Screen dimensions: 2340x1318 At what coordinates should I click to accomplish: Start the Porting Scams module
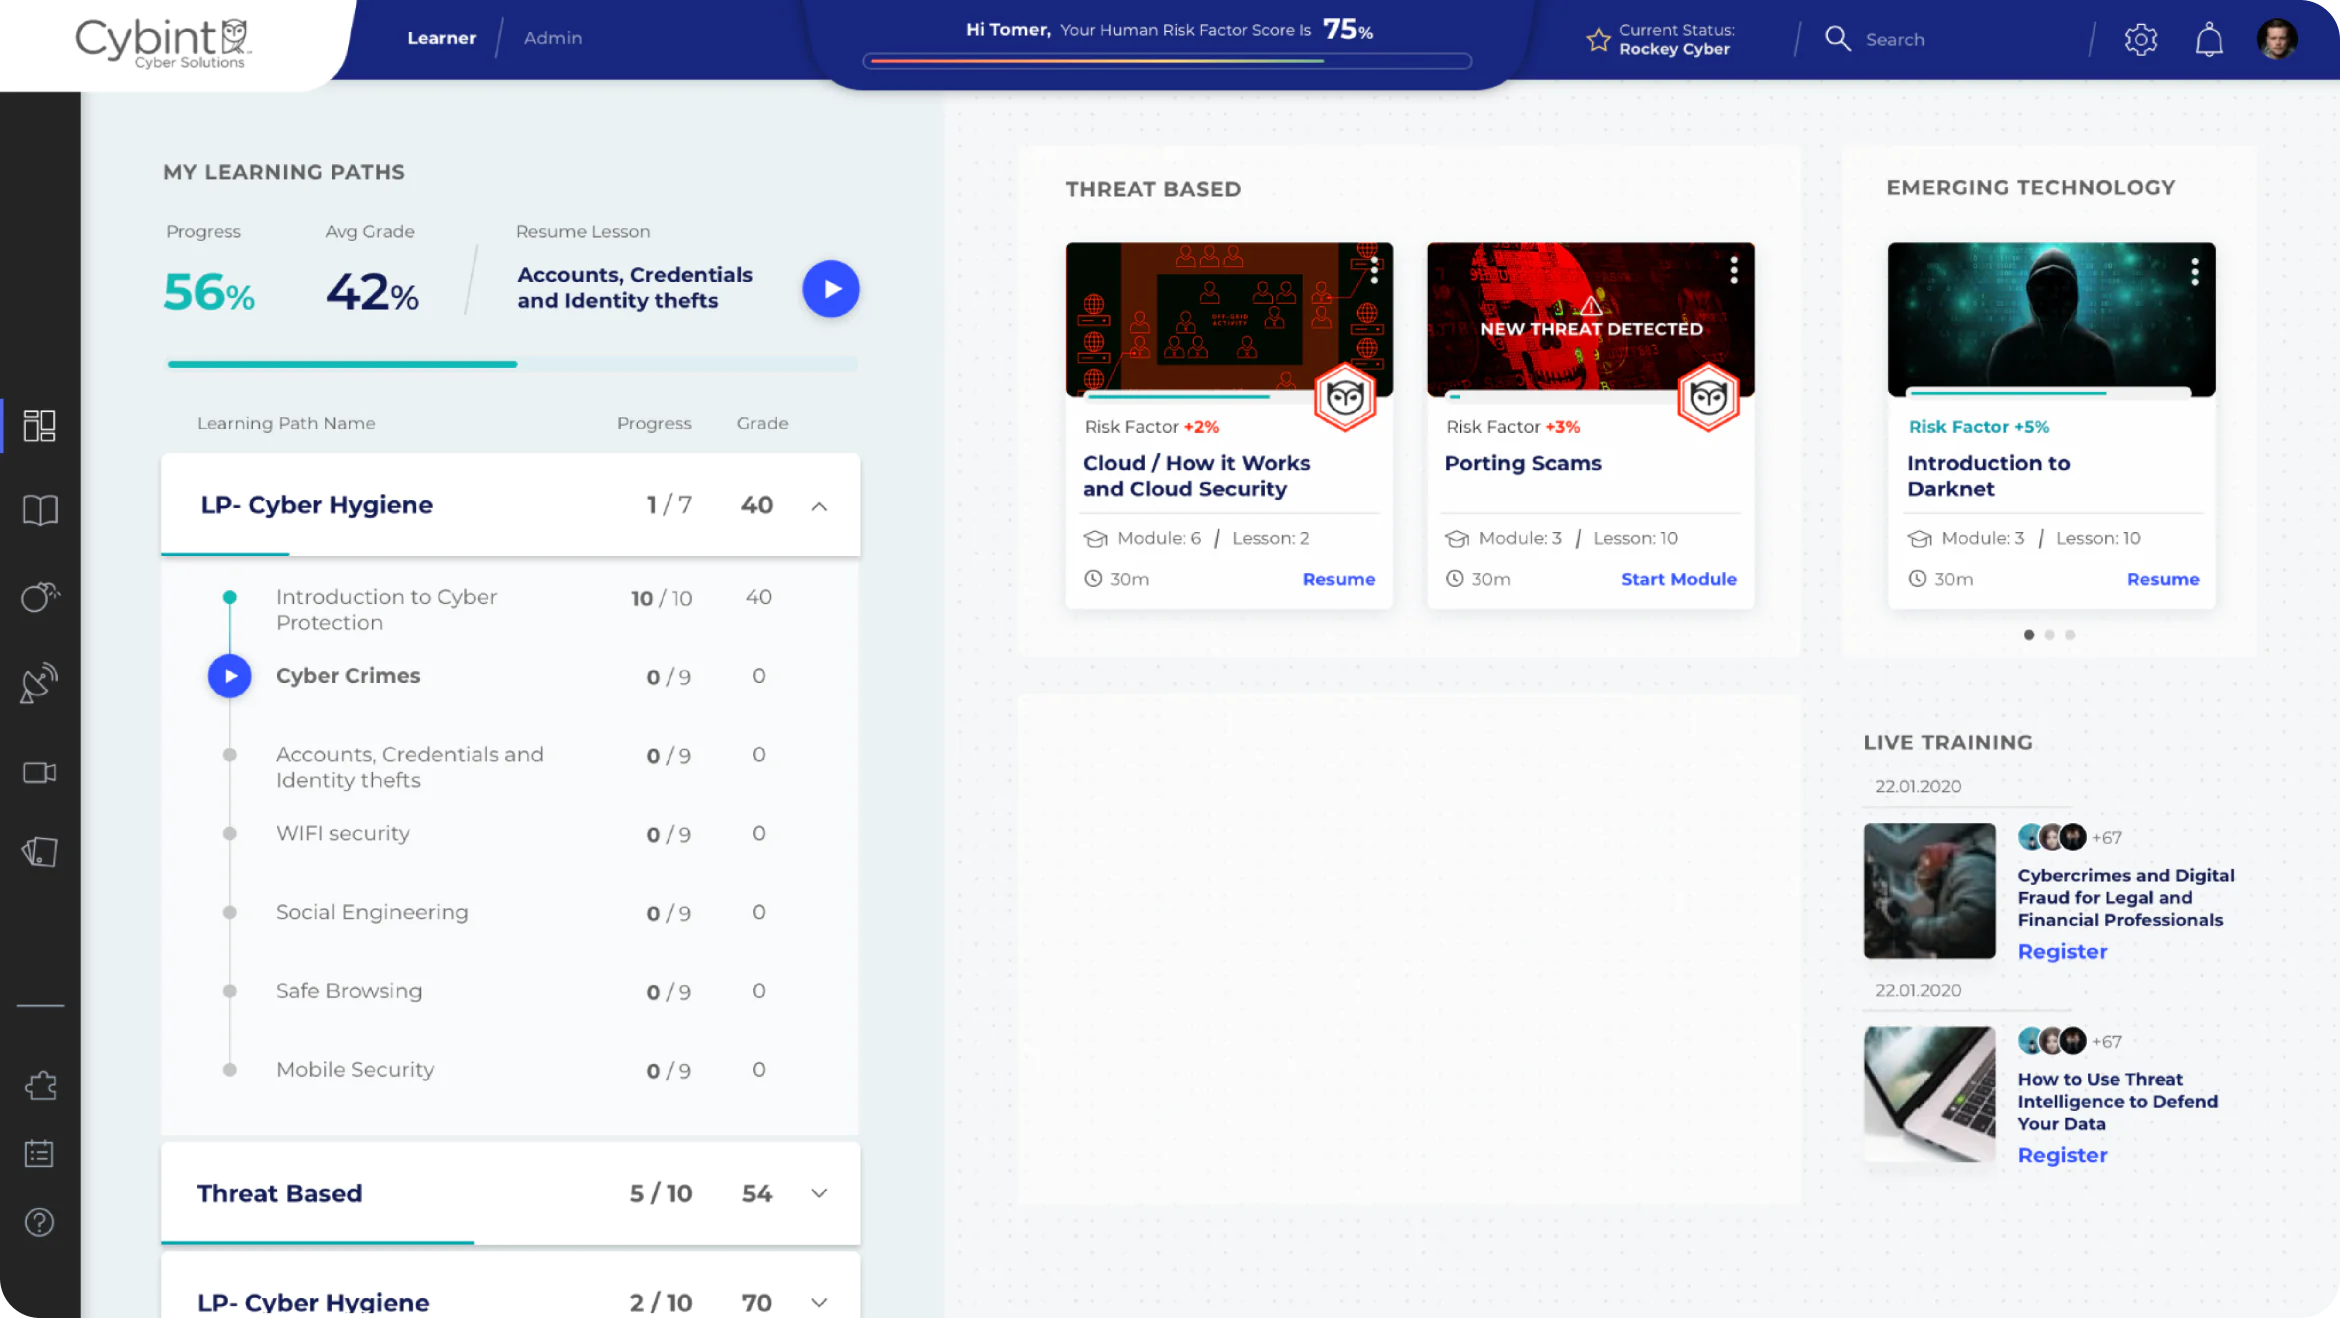pos(1678,579)
